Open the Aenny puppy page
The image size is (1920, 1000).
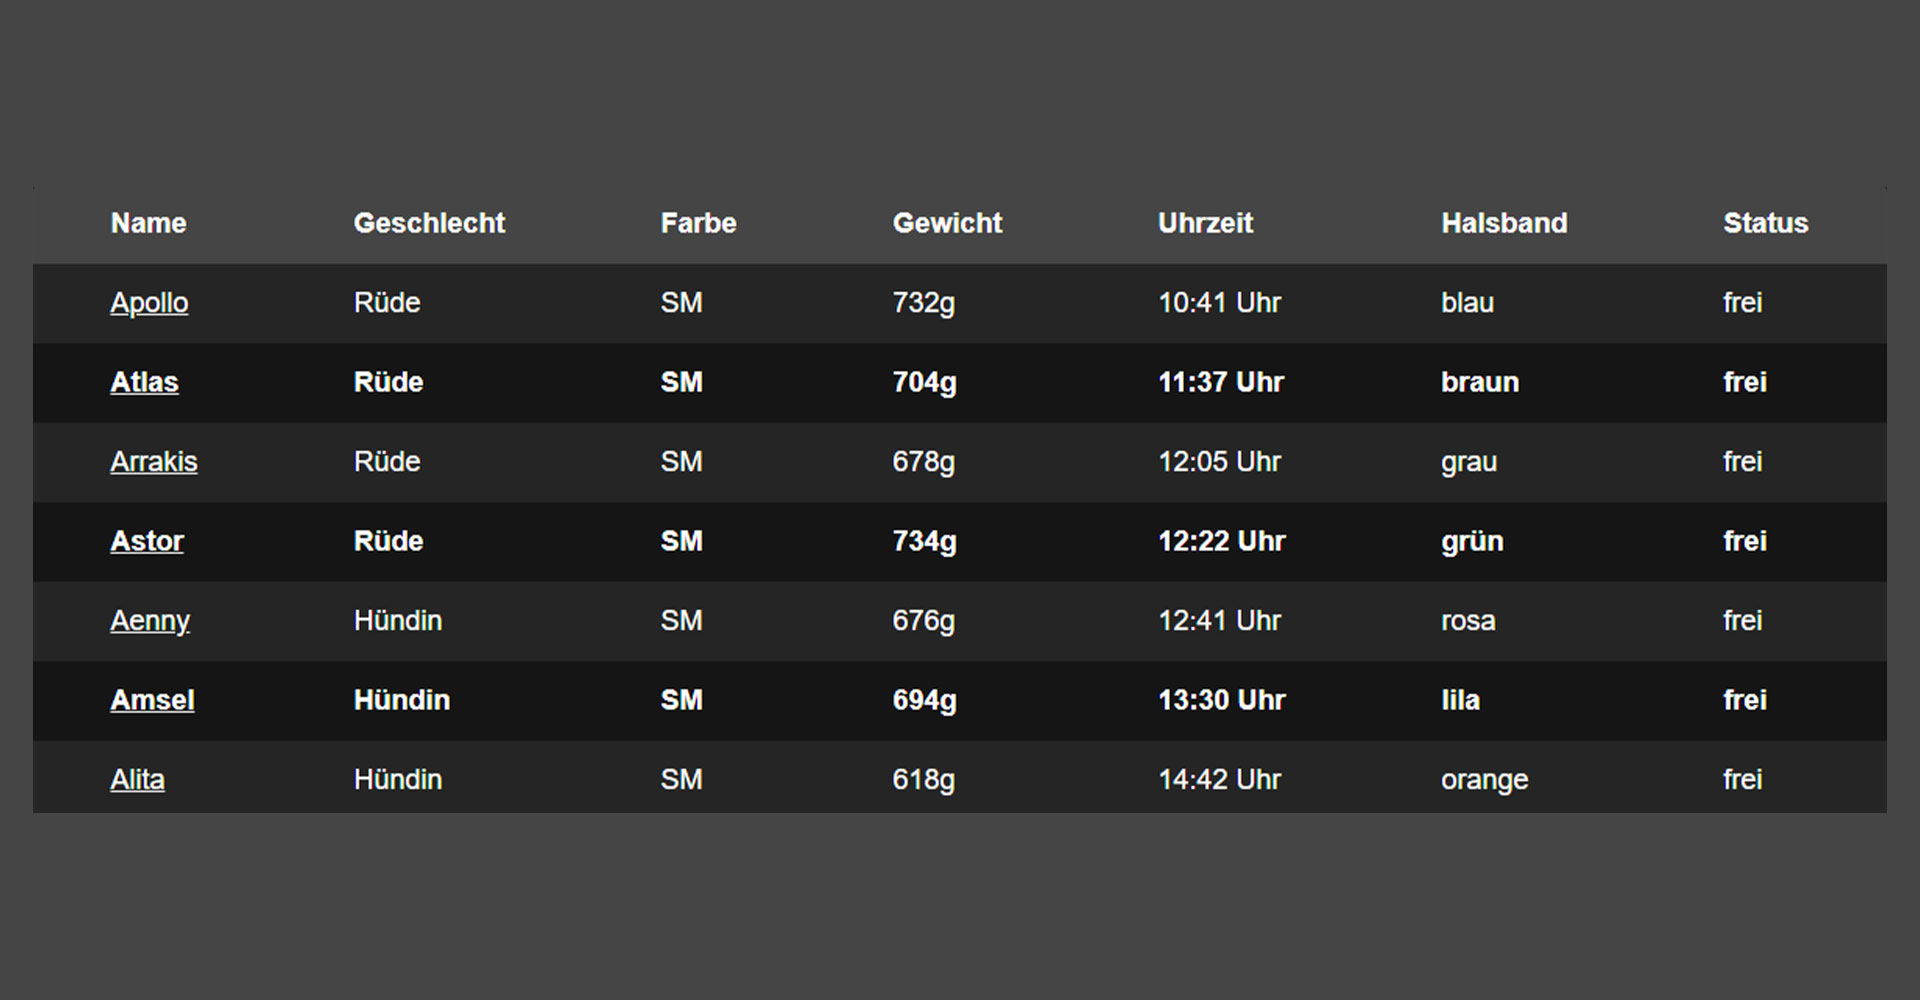coord(150,621)
